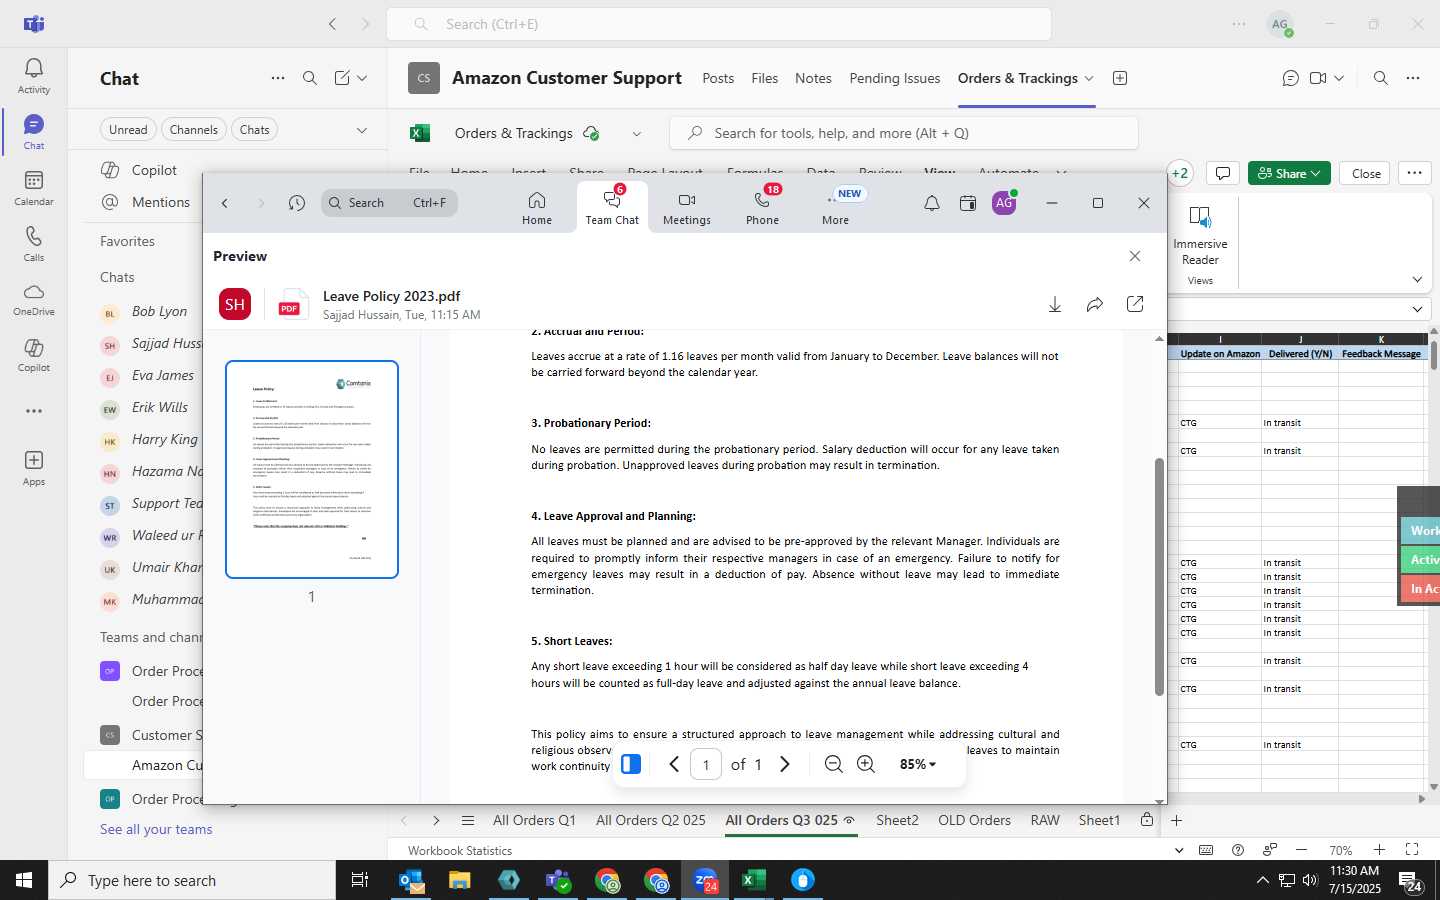Open the Excel sheet list menu
Screen dimensions: 1440x900
pyautogui.click(x=467, y=820)
